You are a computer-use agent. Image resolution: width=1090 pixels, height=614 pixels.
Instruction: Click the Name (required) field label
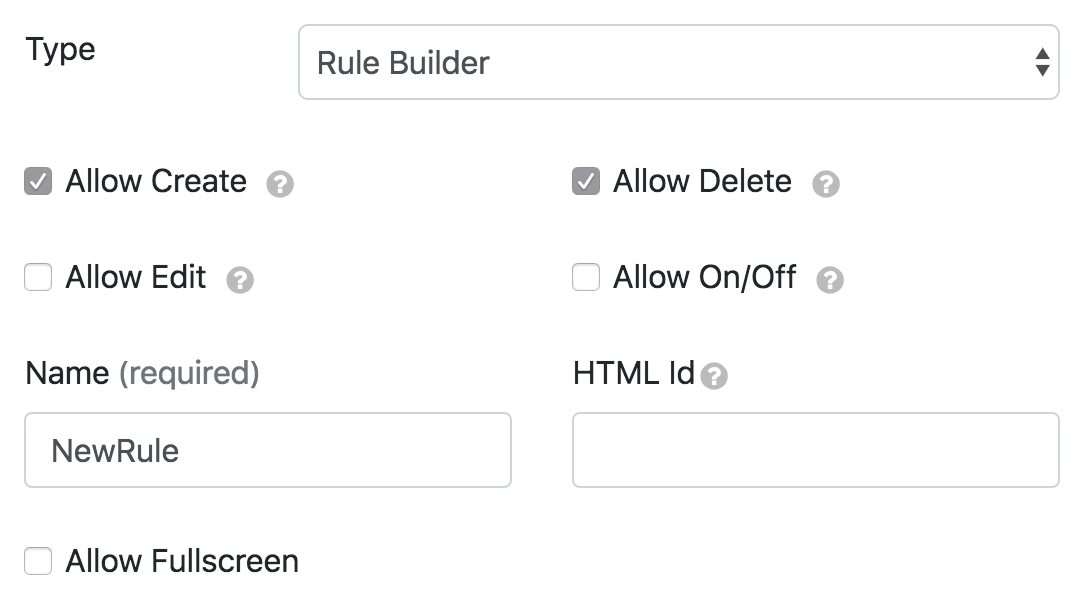coord(142,373)
